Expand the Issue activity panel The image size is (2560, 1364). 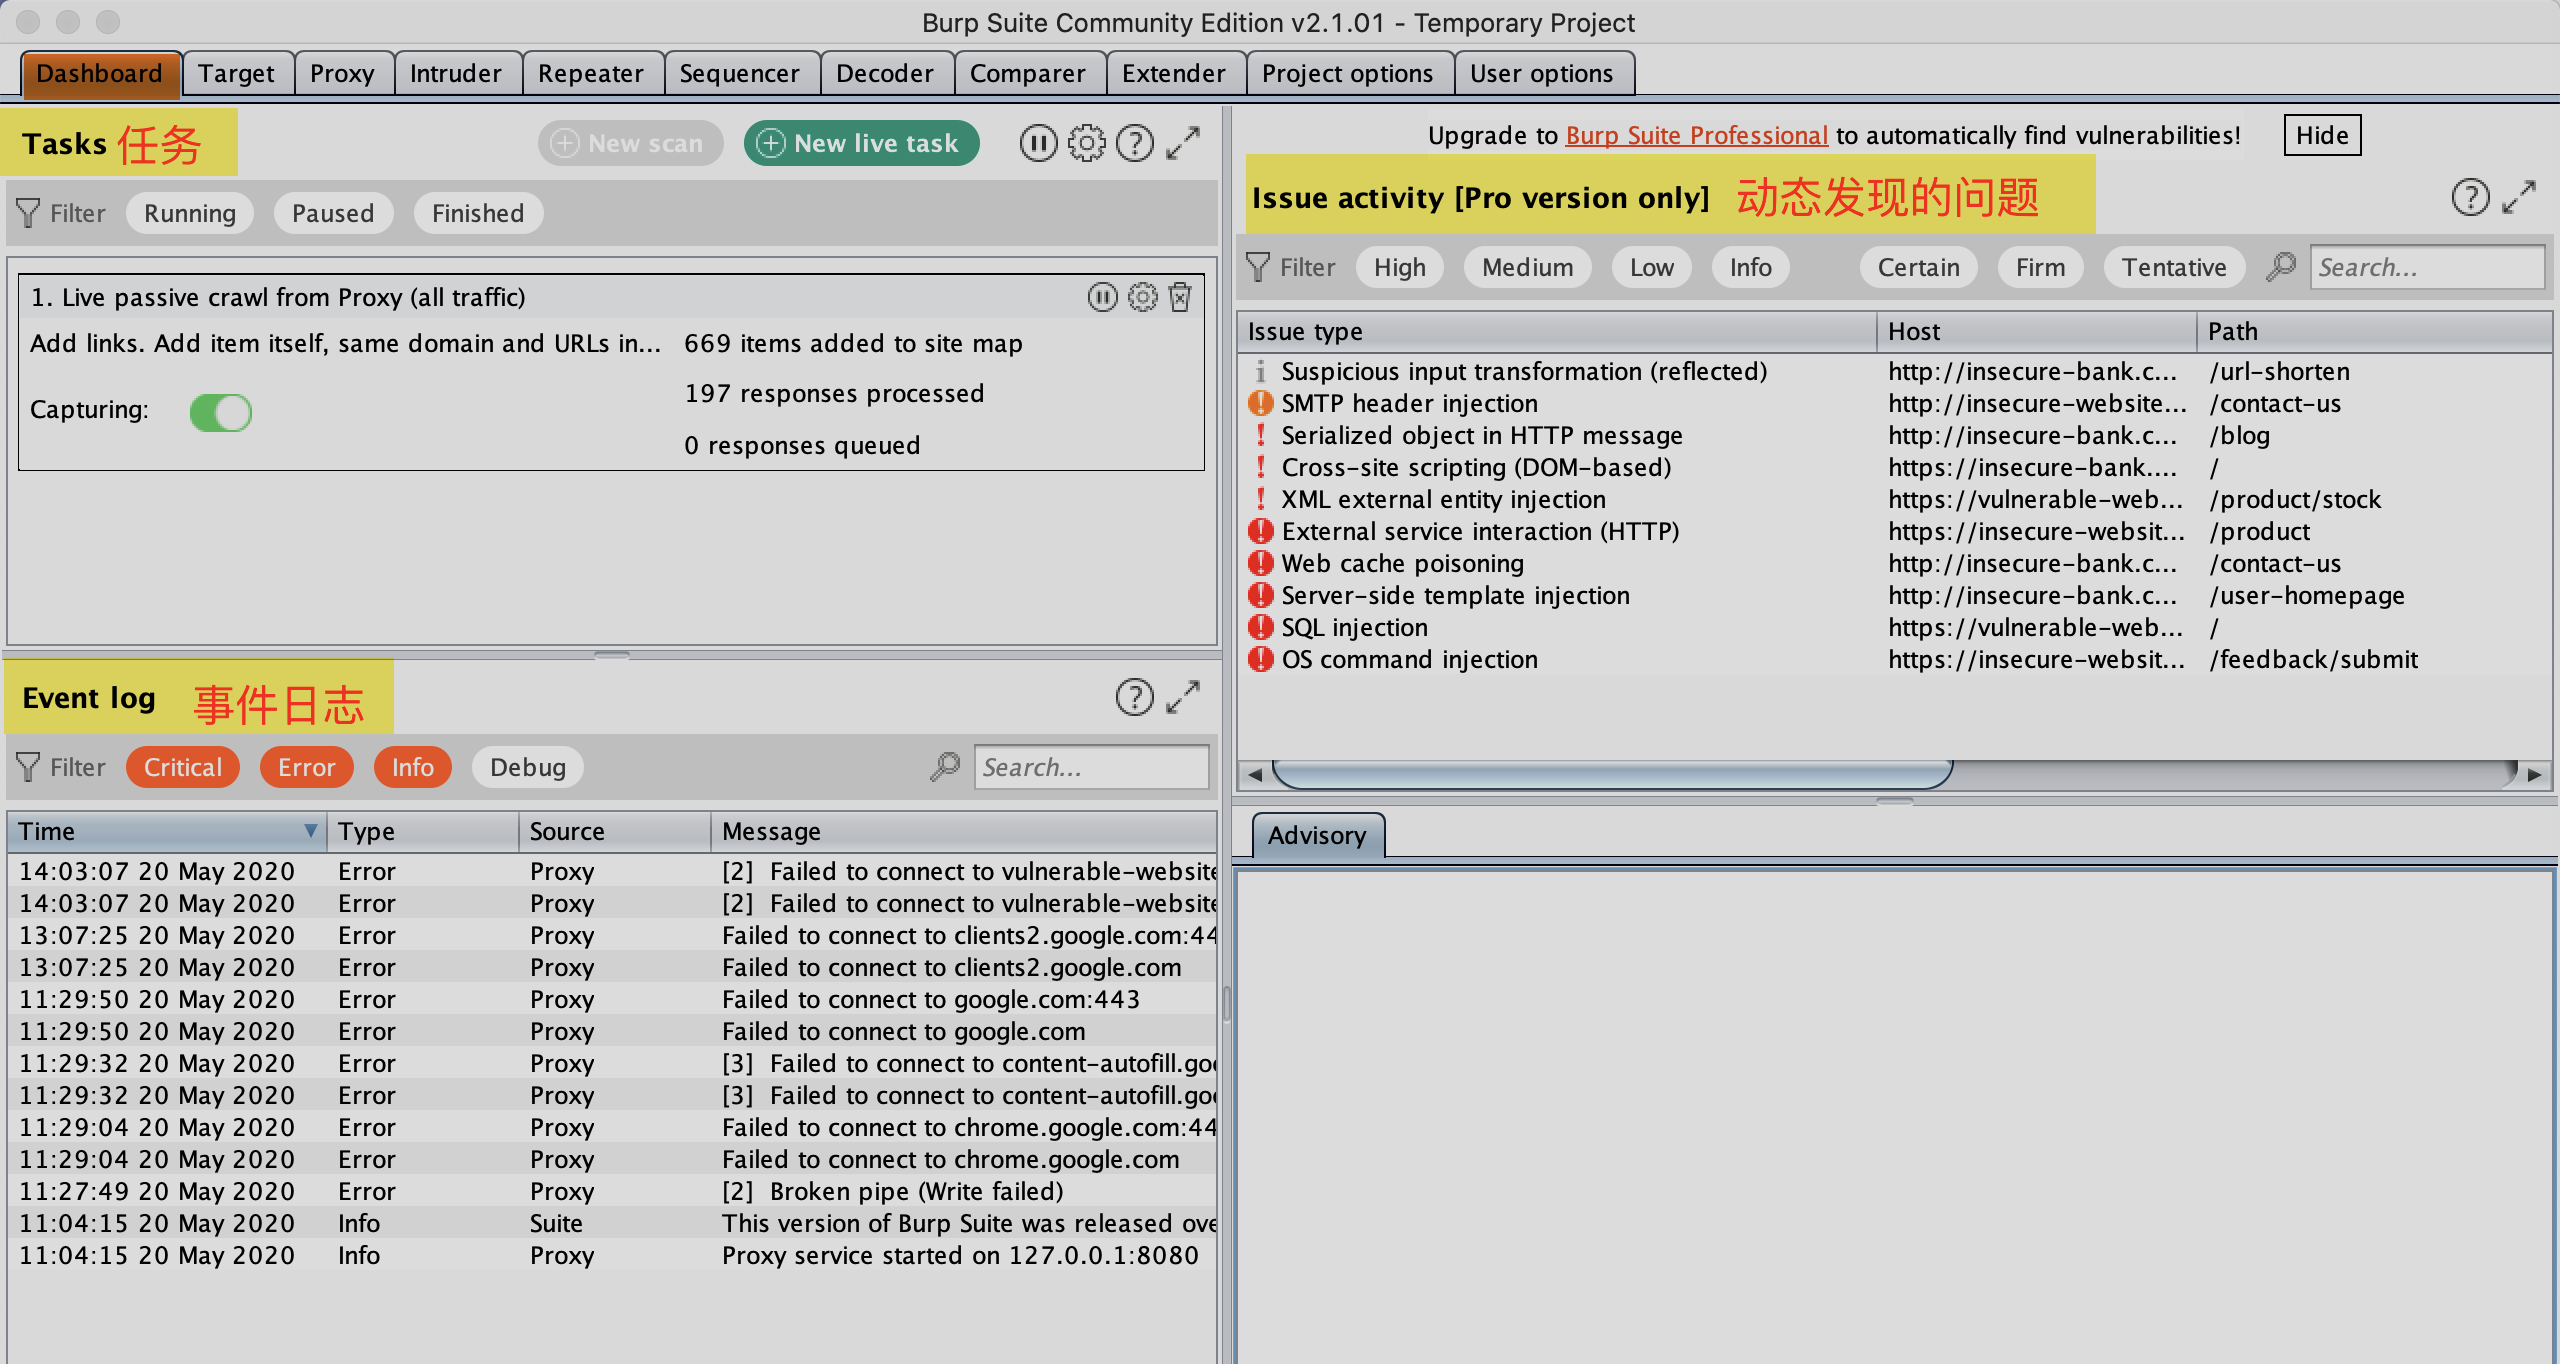coord(2518,197)
